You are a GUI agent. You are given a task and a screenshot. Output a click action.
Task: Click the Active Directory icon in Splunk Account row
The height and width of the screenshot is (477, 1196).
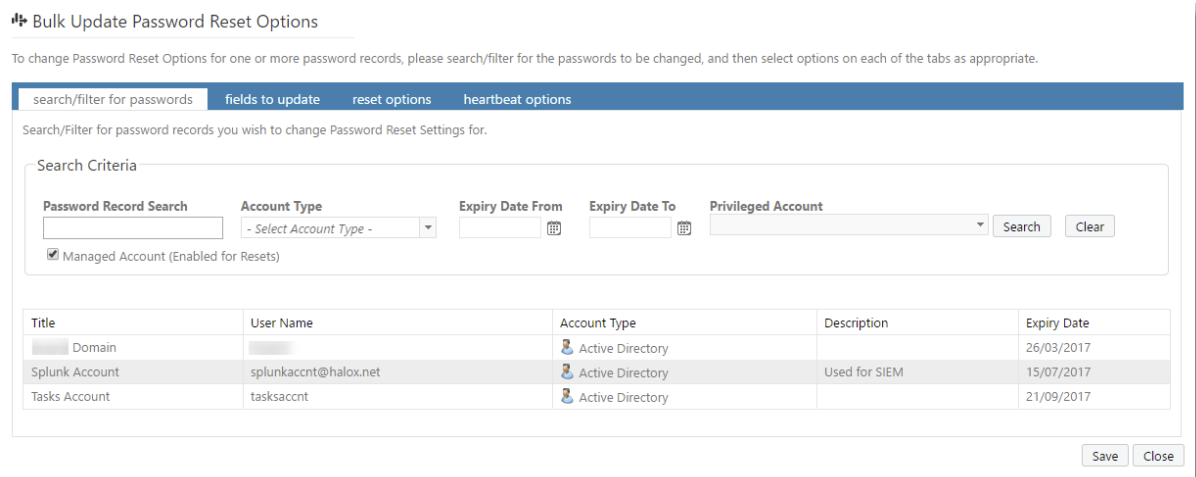pos(567,372)
